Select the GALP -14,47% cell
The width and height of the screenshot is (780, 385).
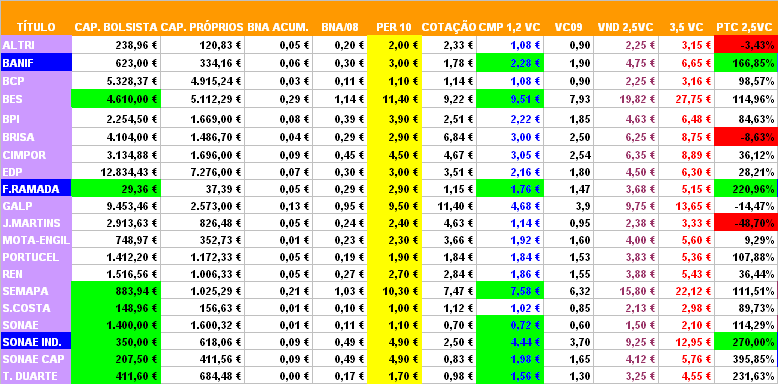pyautogui.click(x=746, y=206)
